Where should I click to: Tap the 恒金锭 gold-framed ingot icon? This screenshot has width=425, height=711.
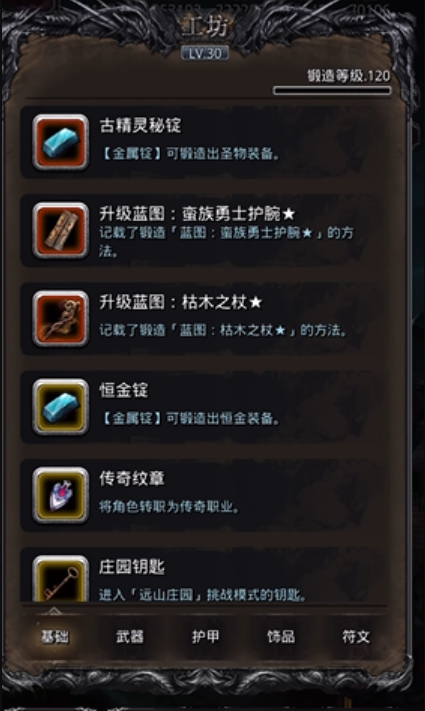(60, 407)
